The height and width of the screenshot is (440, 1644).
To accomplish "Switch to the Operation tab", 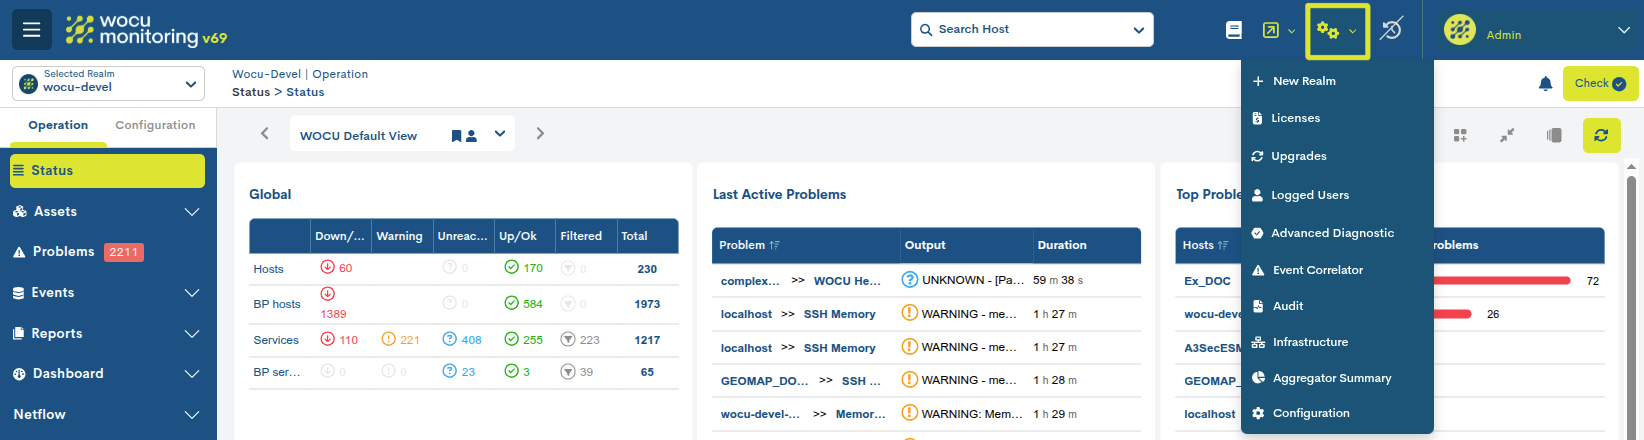I will click(58, 125).
